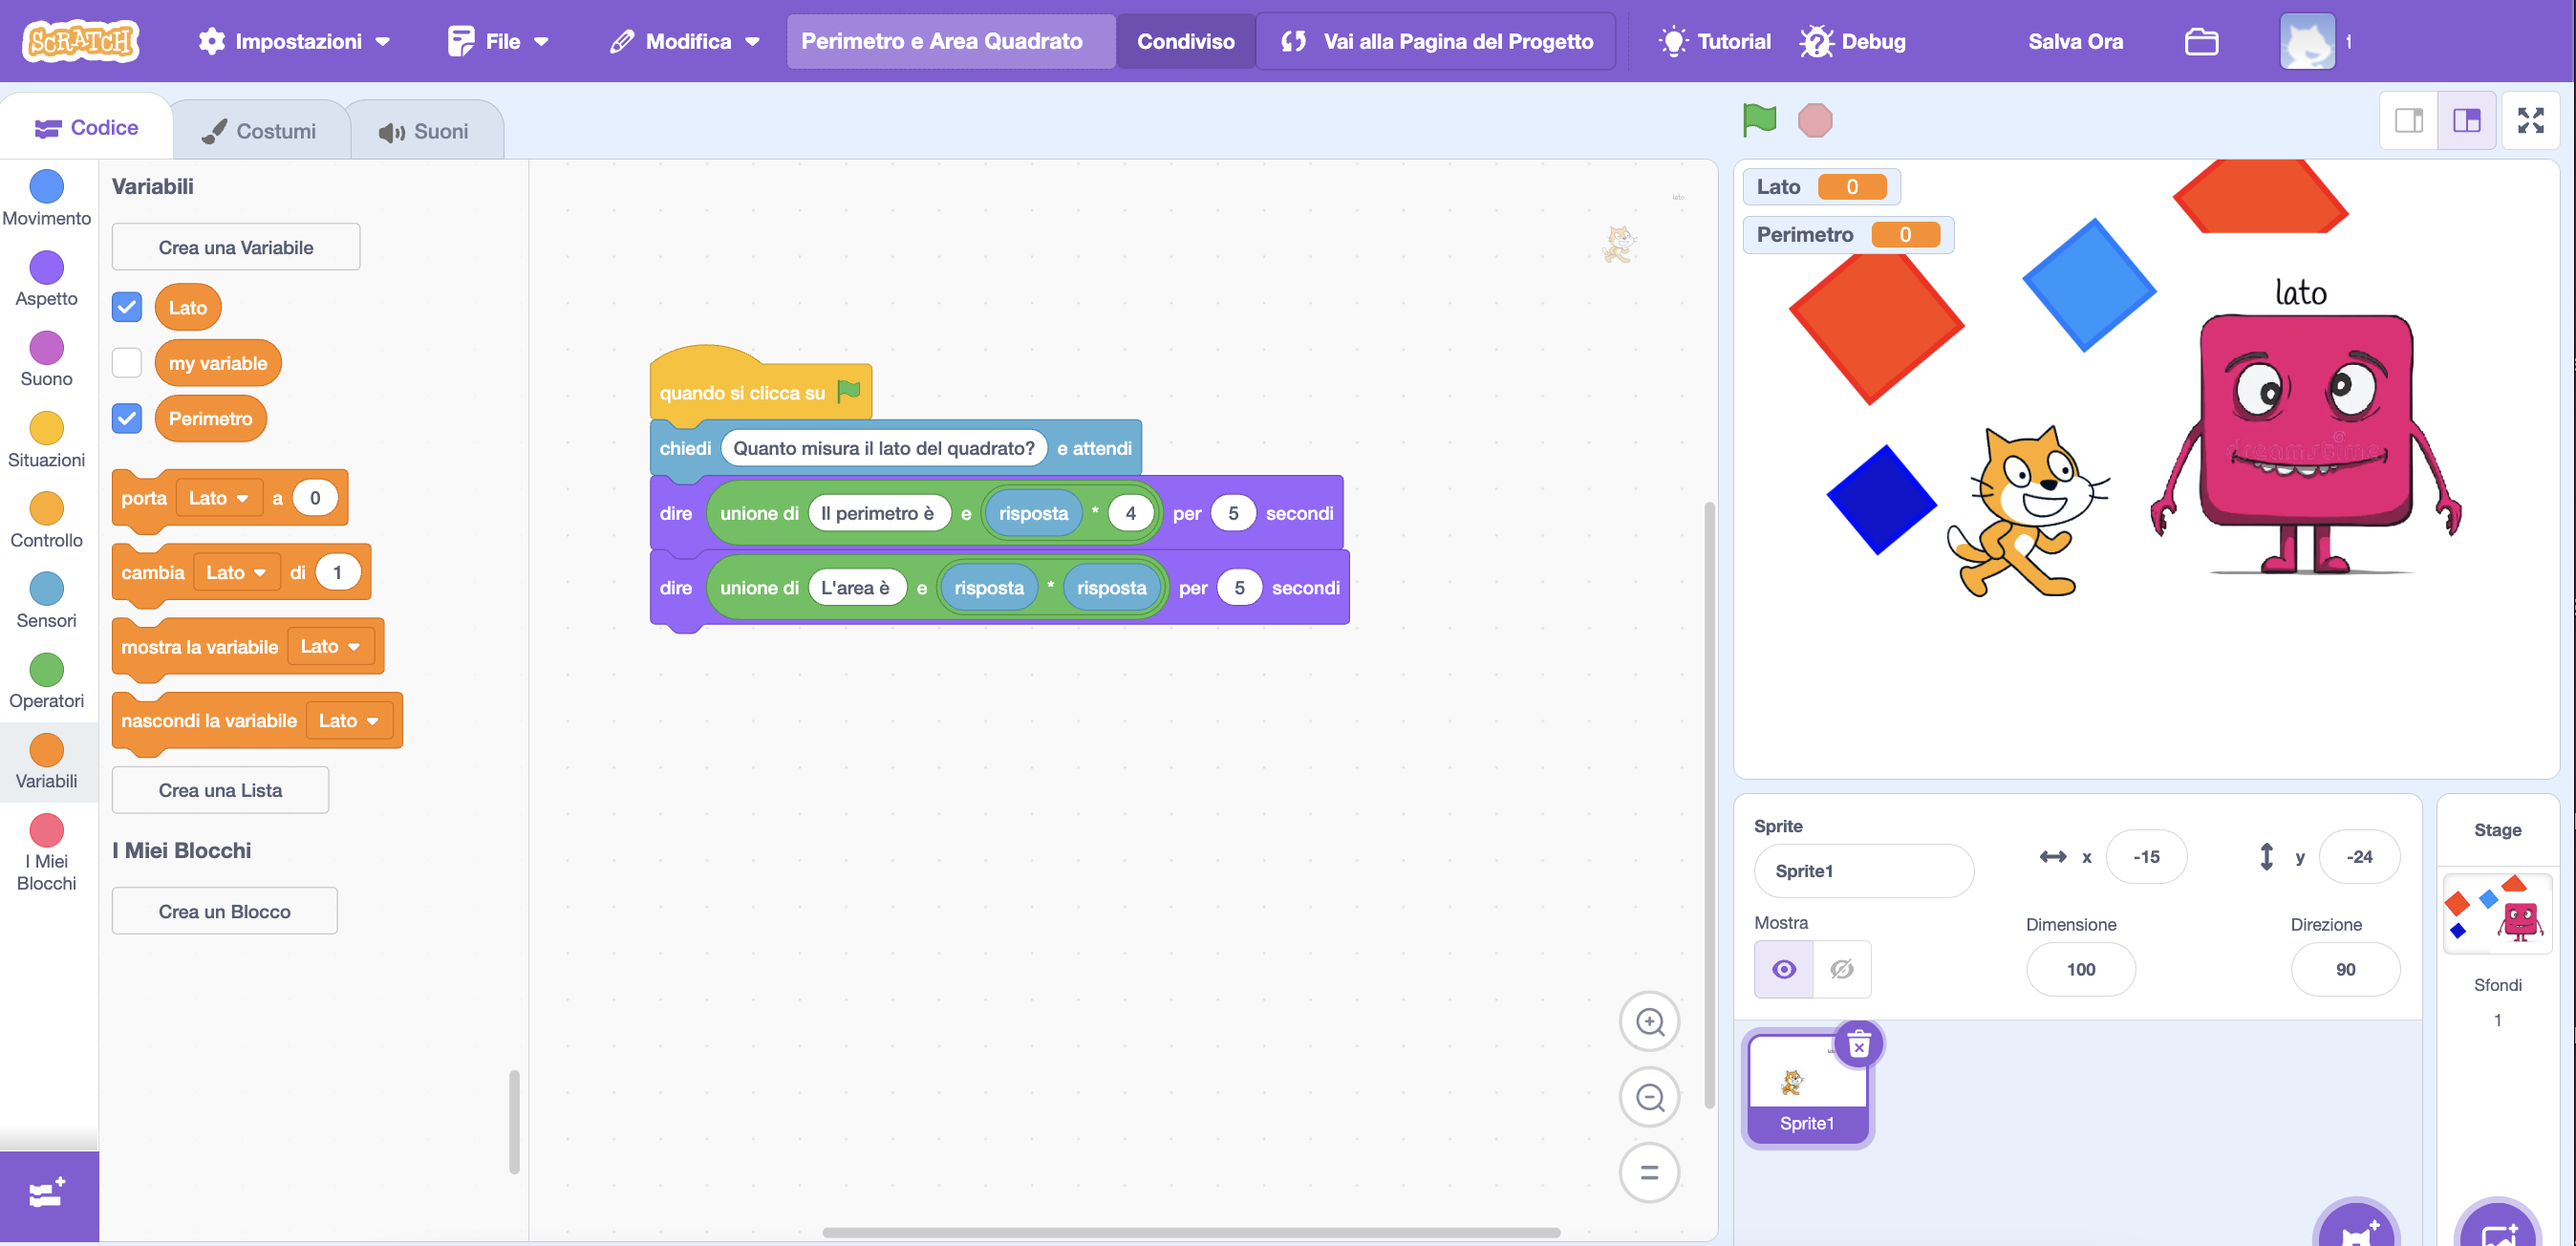
Task: Open My Stuff folder icon
Action: tap(2201, 41)
